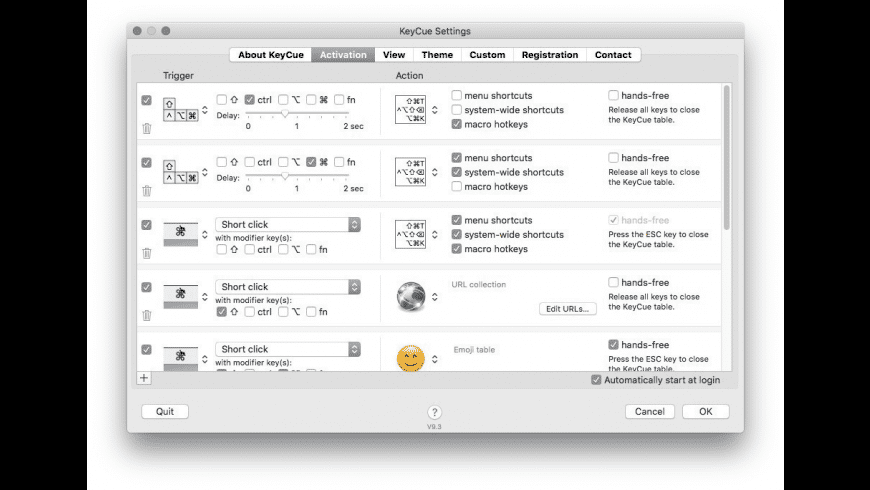Click the shortcut table action icon in second row
The height and width of the screenshot is (490, 870).
pyautogui.click(x=411, y=171)
